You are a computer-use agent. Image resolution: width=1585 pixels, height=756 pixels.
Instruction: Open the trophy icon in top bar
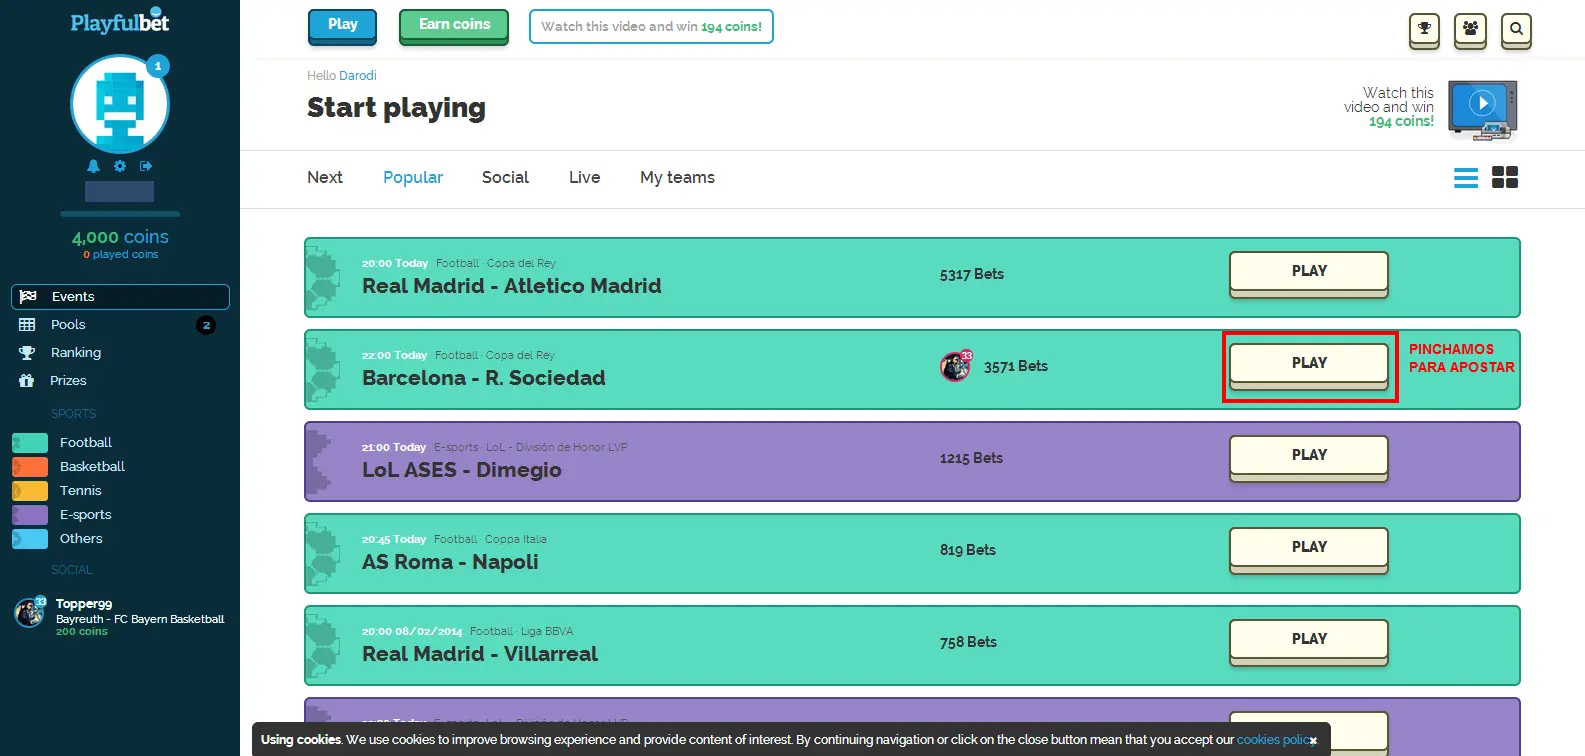pos(1424,29)
